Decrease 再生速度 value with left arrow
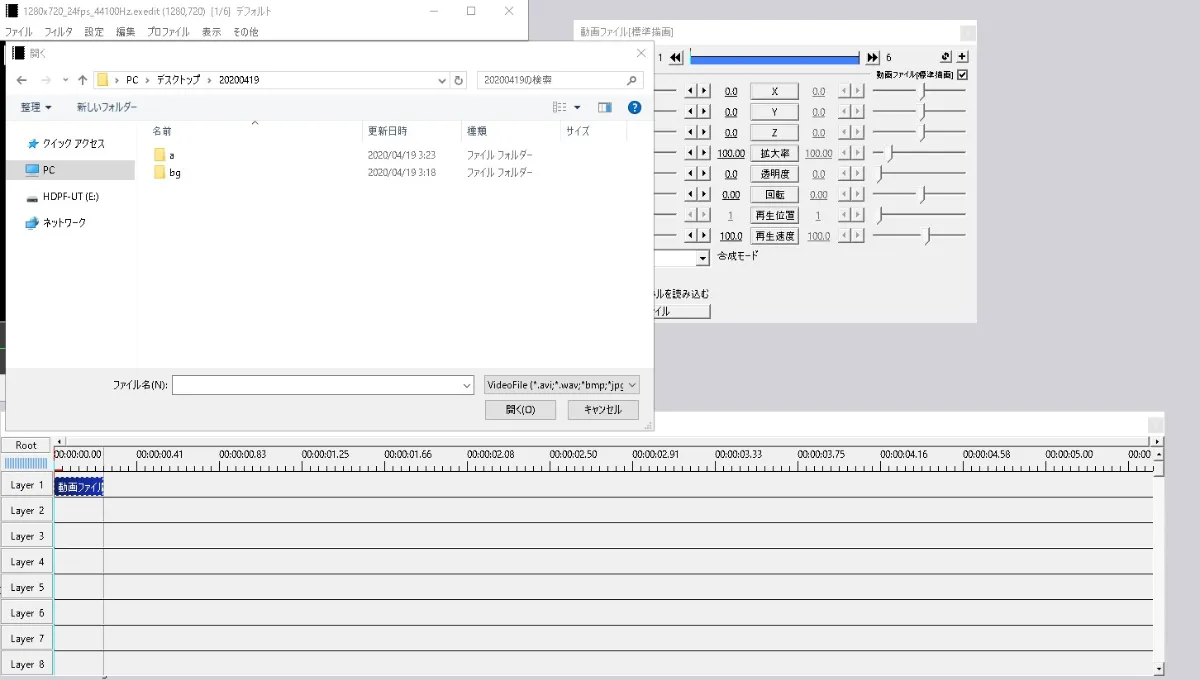 pyautogui.click(x=691, y=235)
